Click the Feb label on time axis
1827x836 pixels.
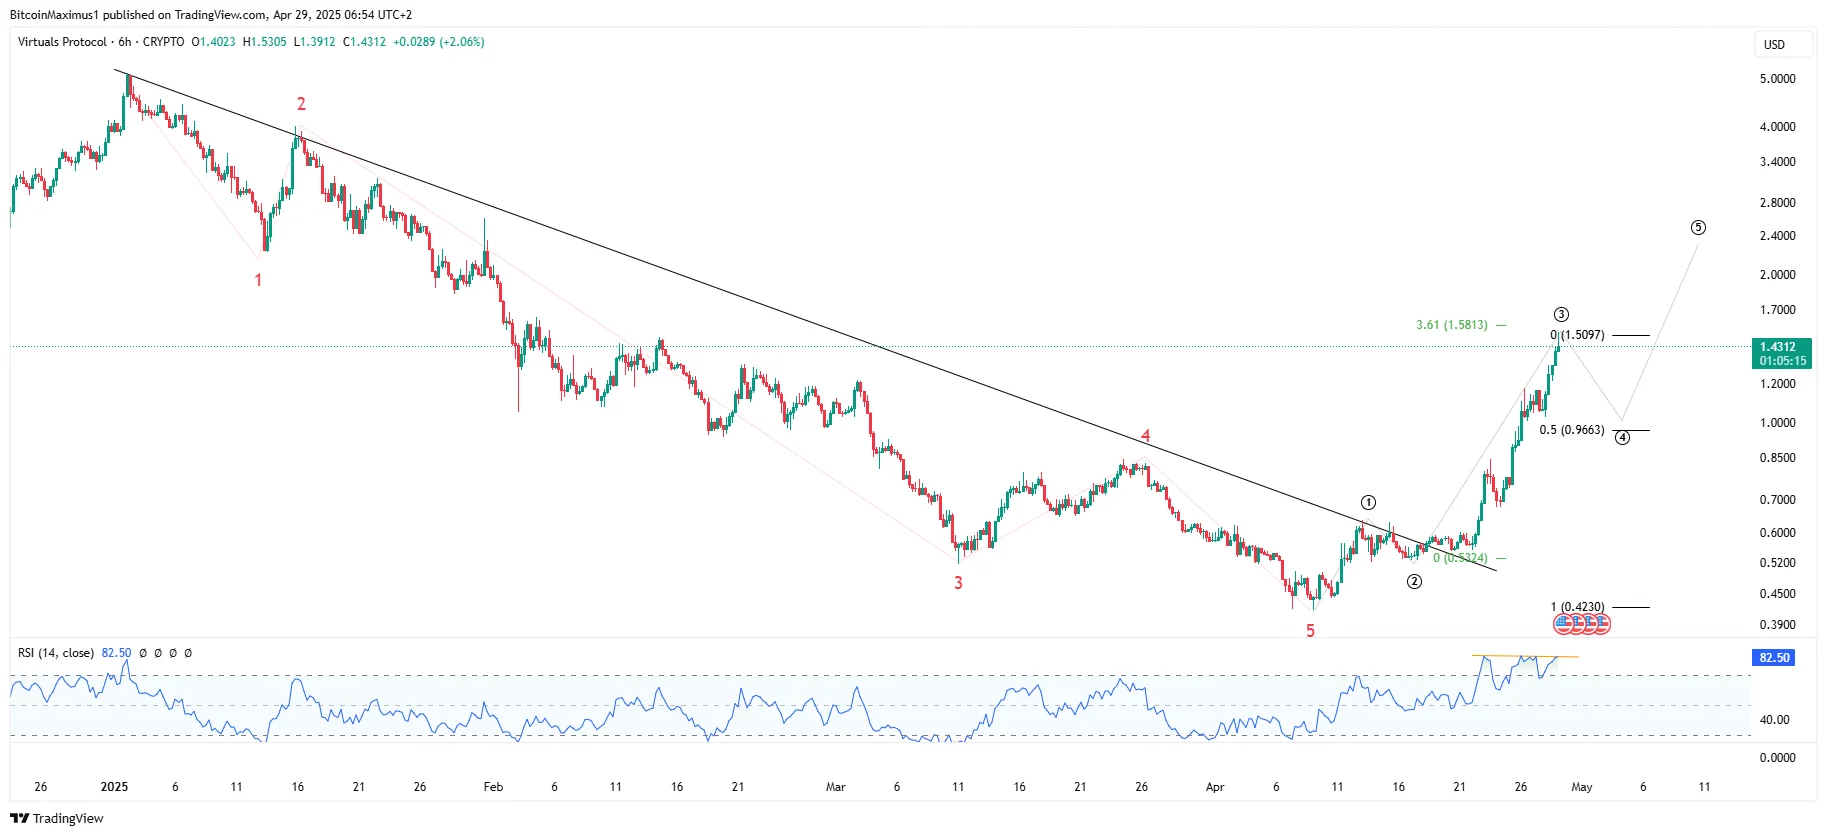(493, 787)
